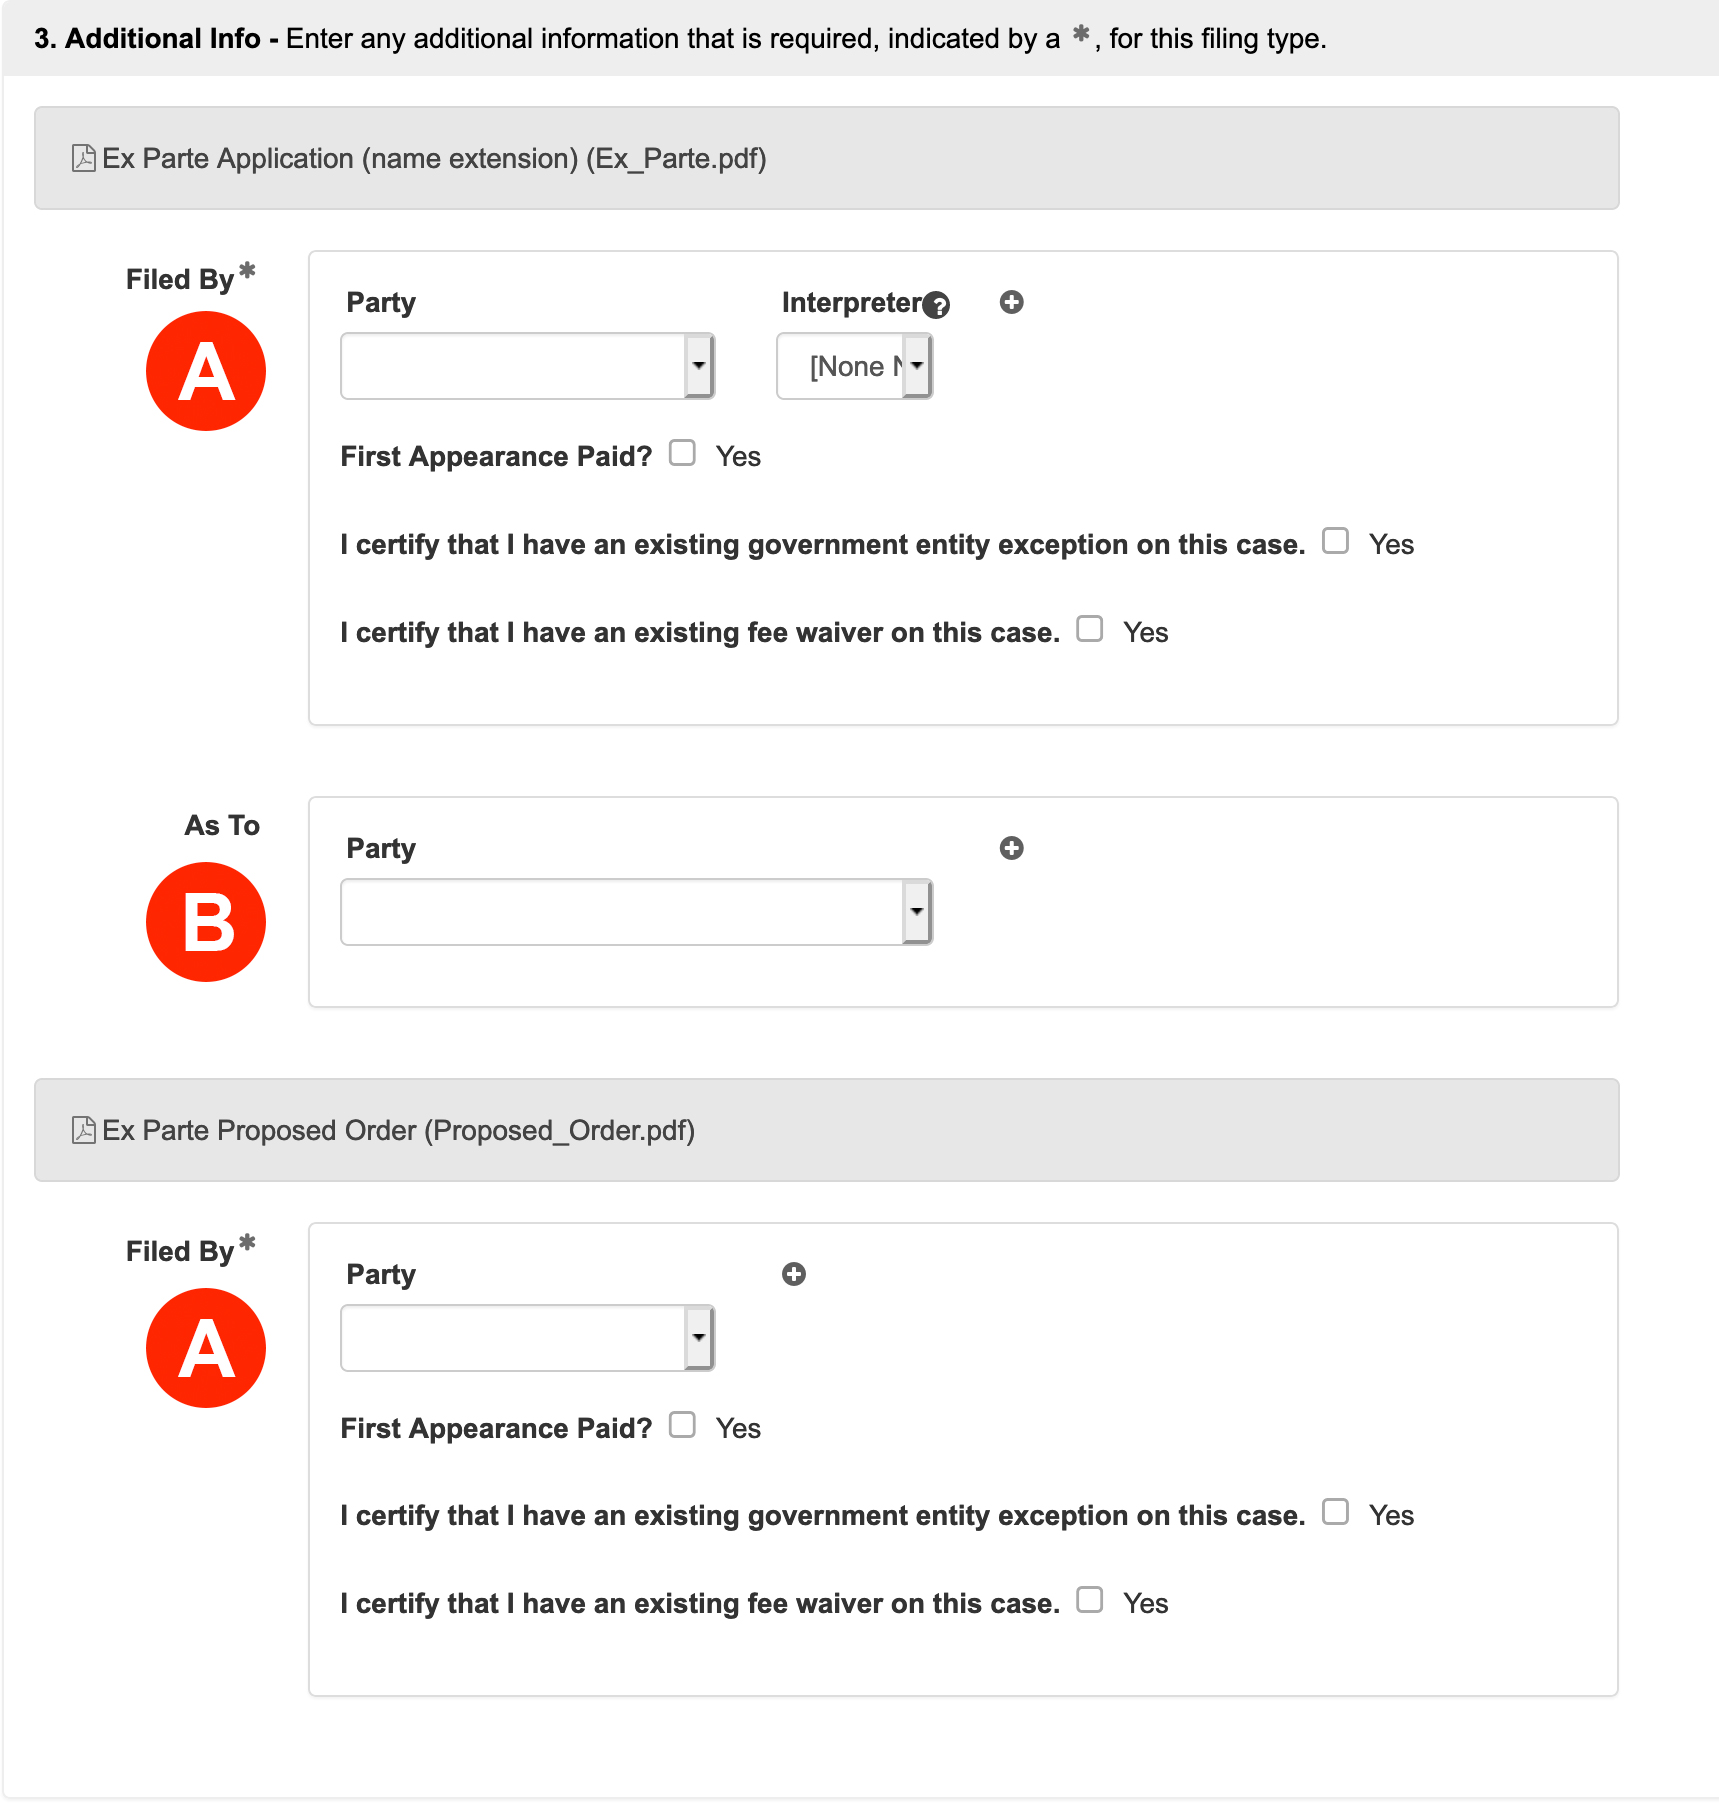
Task: Click the Ex Parte Proposed Order (Proposed_Order.pdf) title
Action: 399,1130
